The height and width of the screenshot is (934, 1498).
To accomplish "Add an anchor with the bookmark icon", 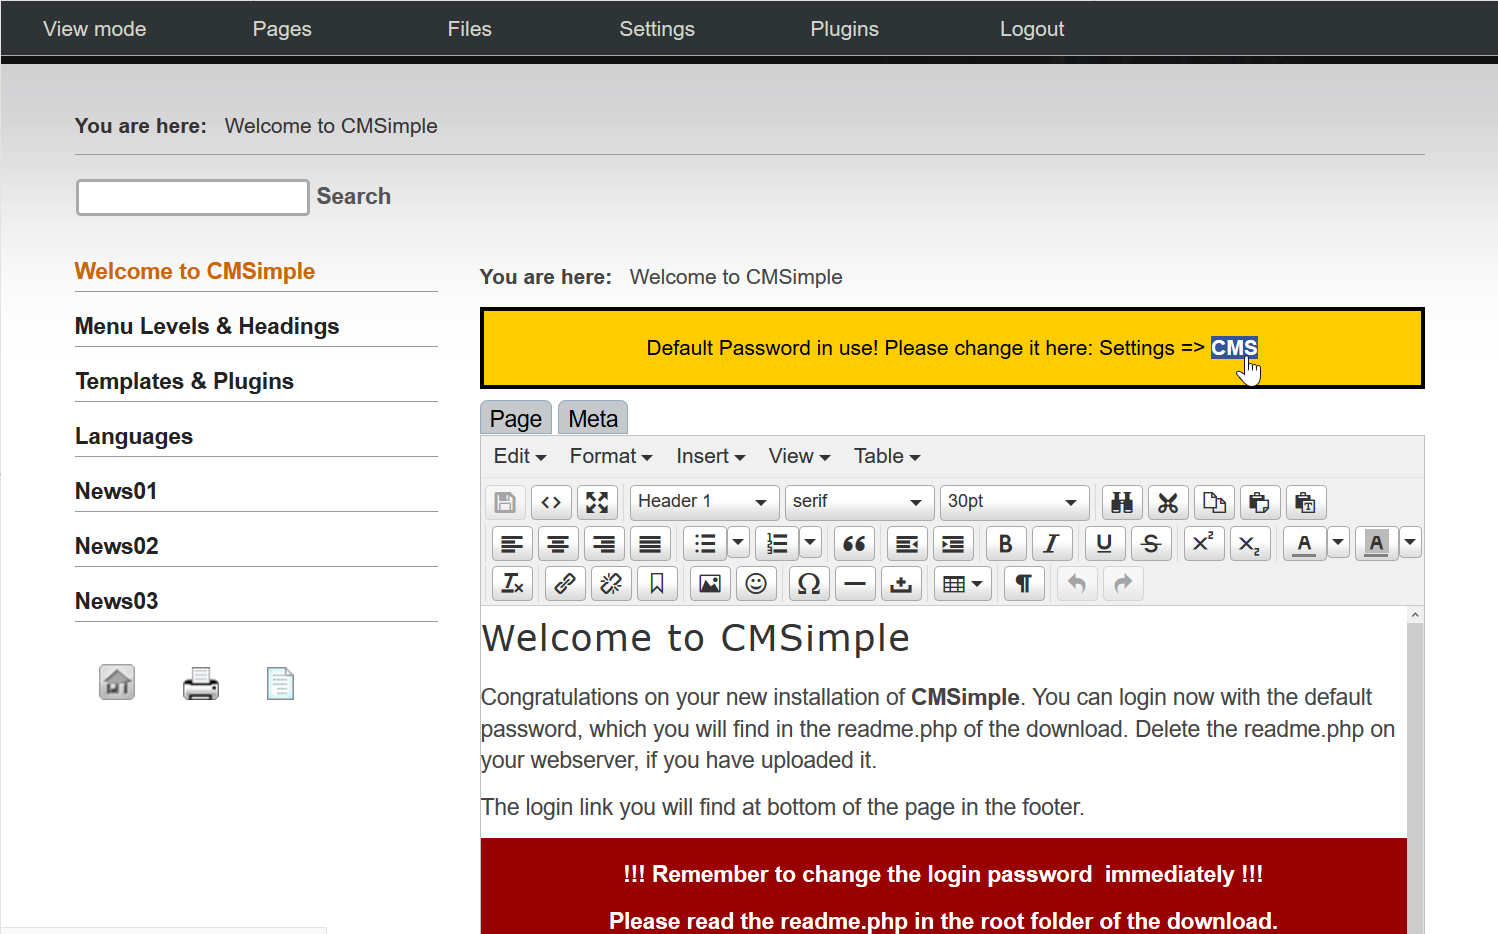I will coord(657,584).
